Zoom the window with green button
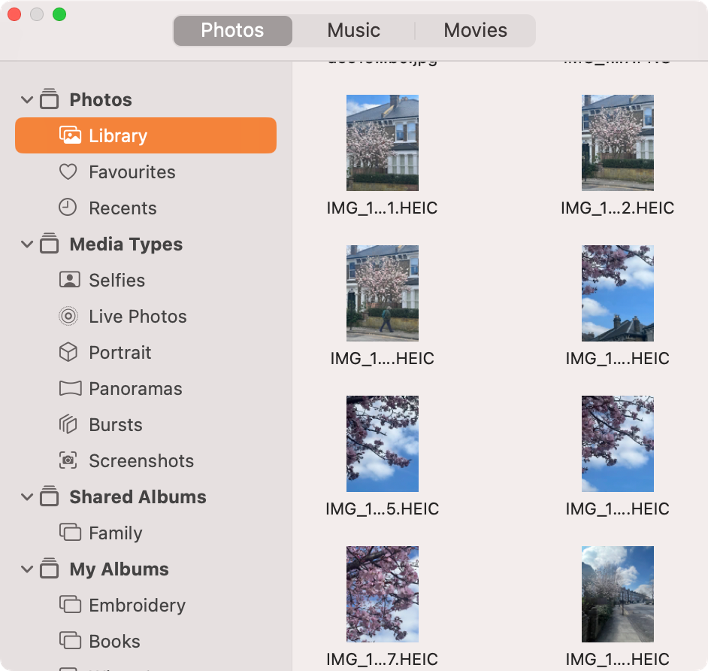Viewport: 708px width, 672px height. point(59,14)
